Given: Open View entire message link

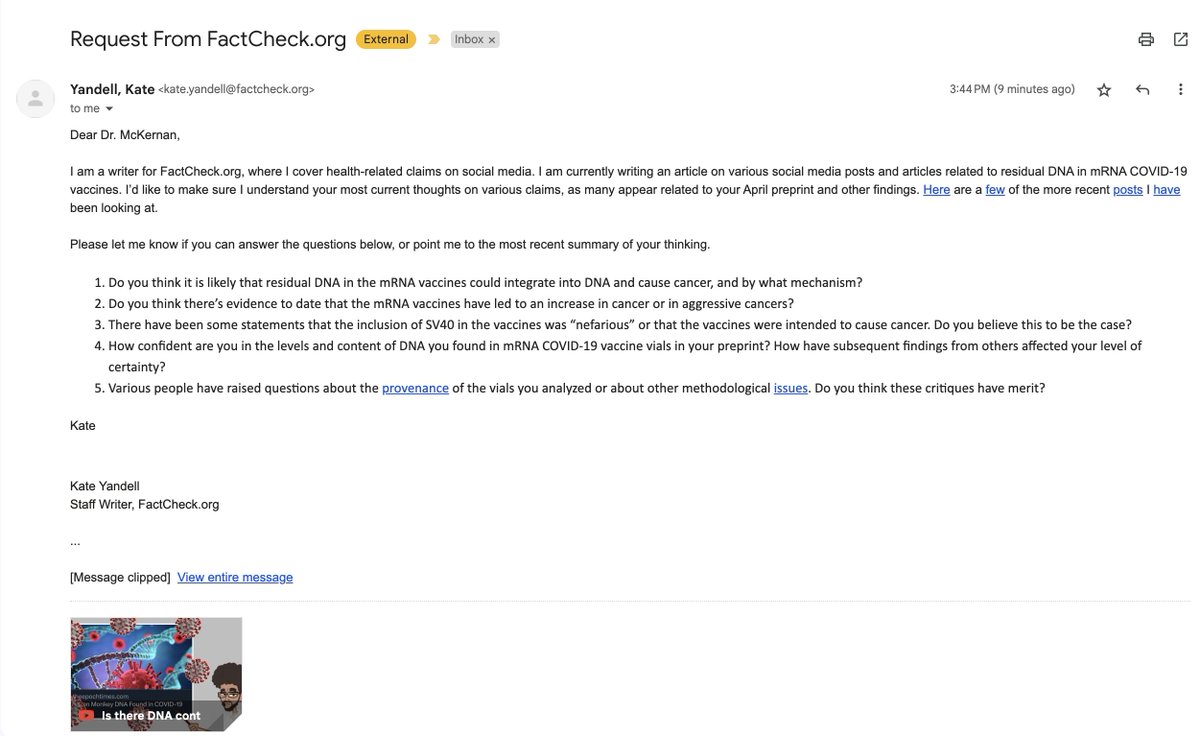Looking at the screenshot, I should (x=235, y=577).
